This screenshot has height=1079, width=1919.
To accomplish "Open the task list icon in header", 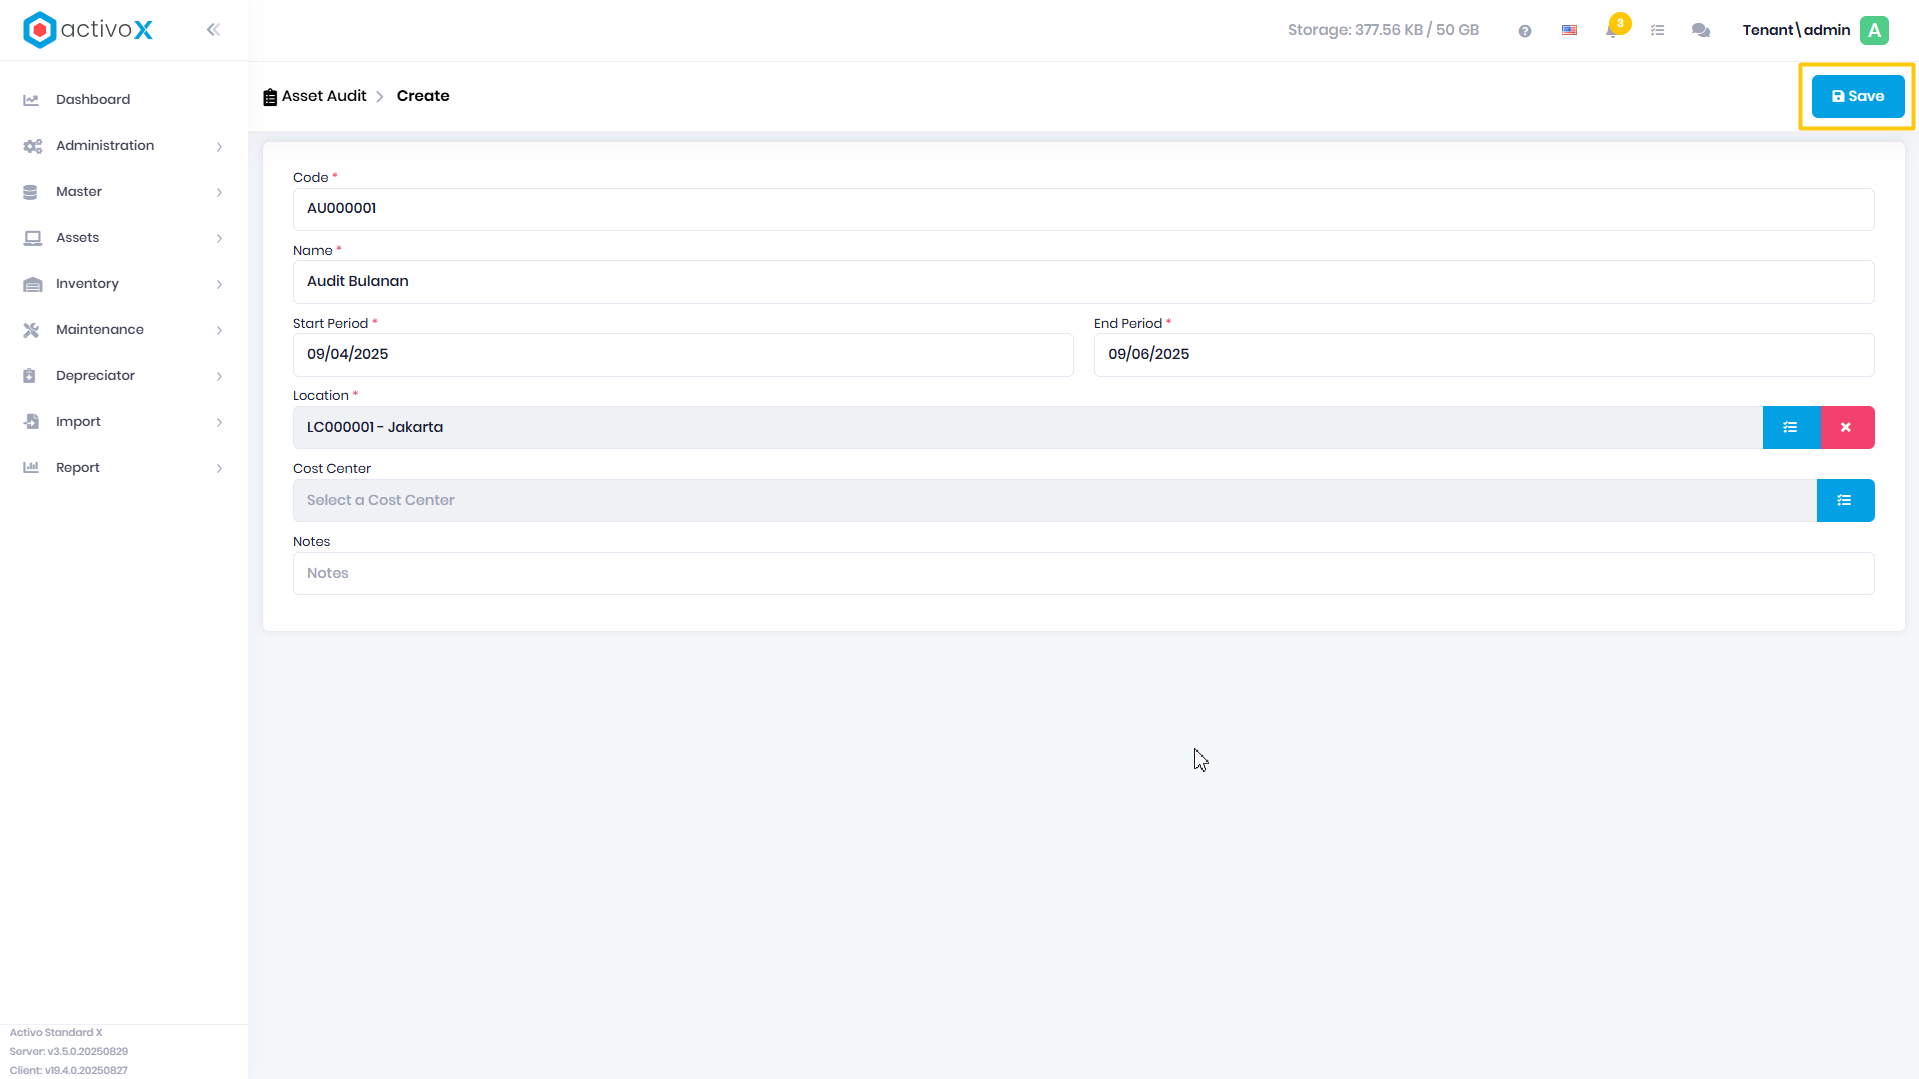I will click(1657, 31).
